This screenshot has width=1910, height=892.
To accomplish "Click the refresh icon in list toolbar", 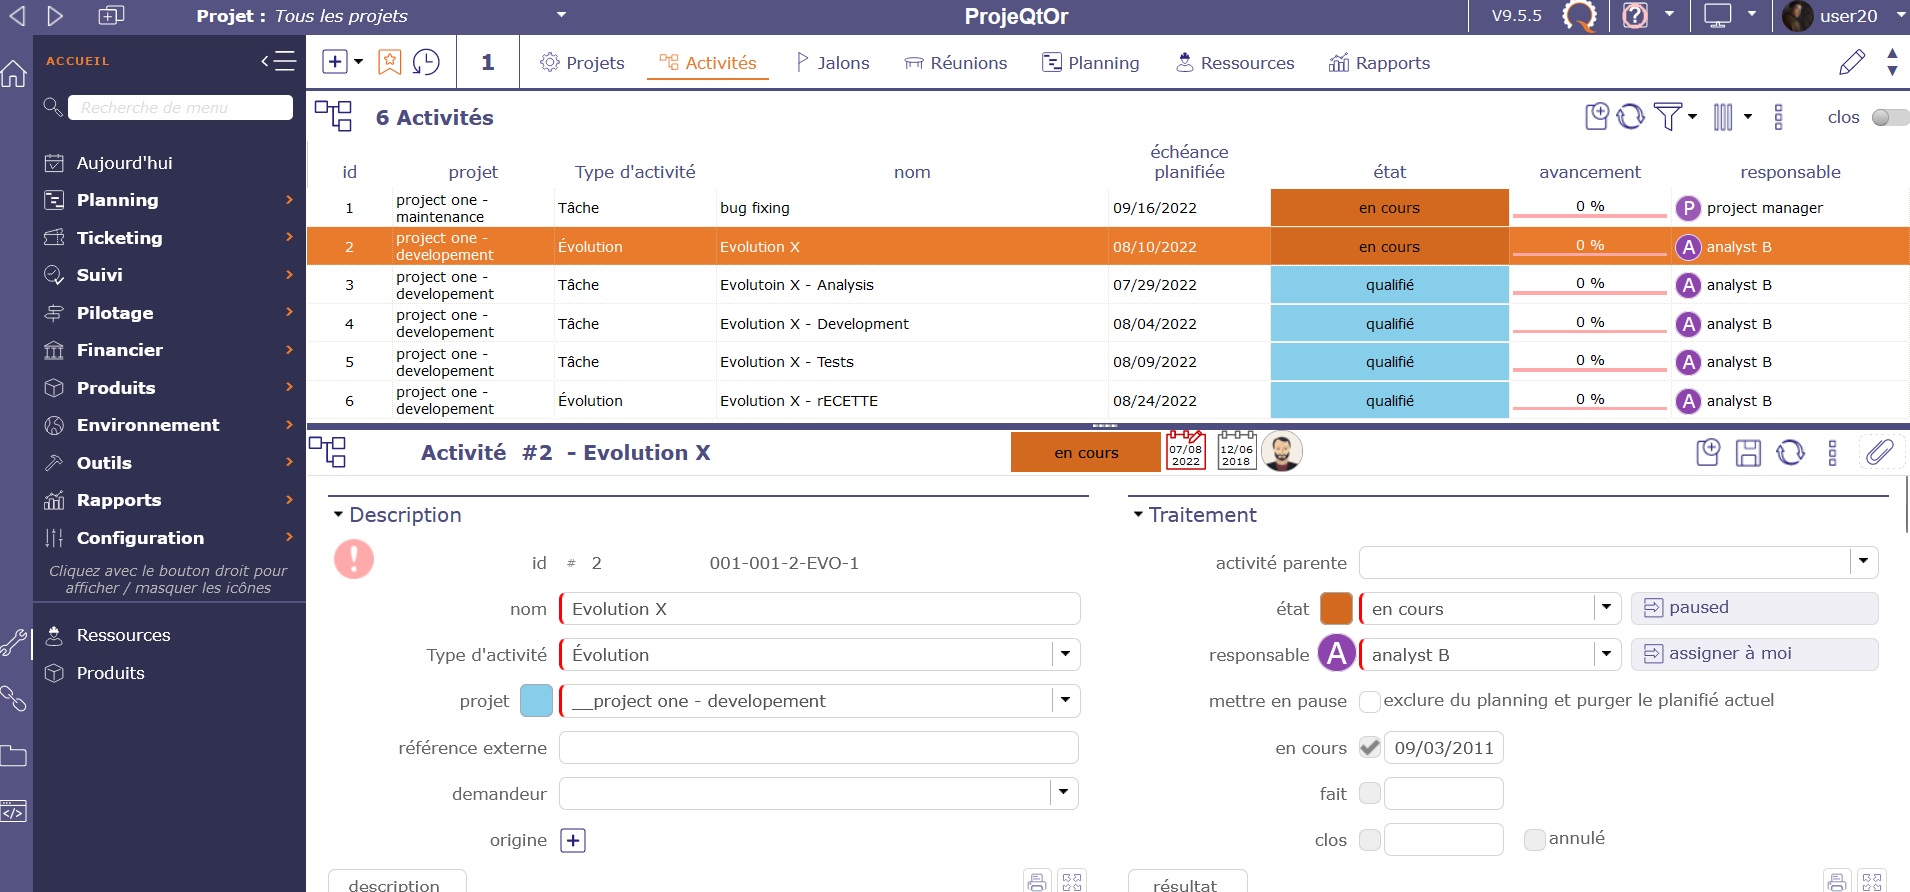I will [1630, 117].
